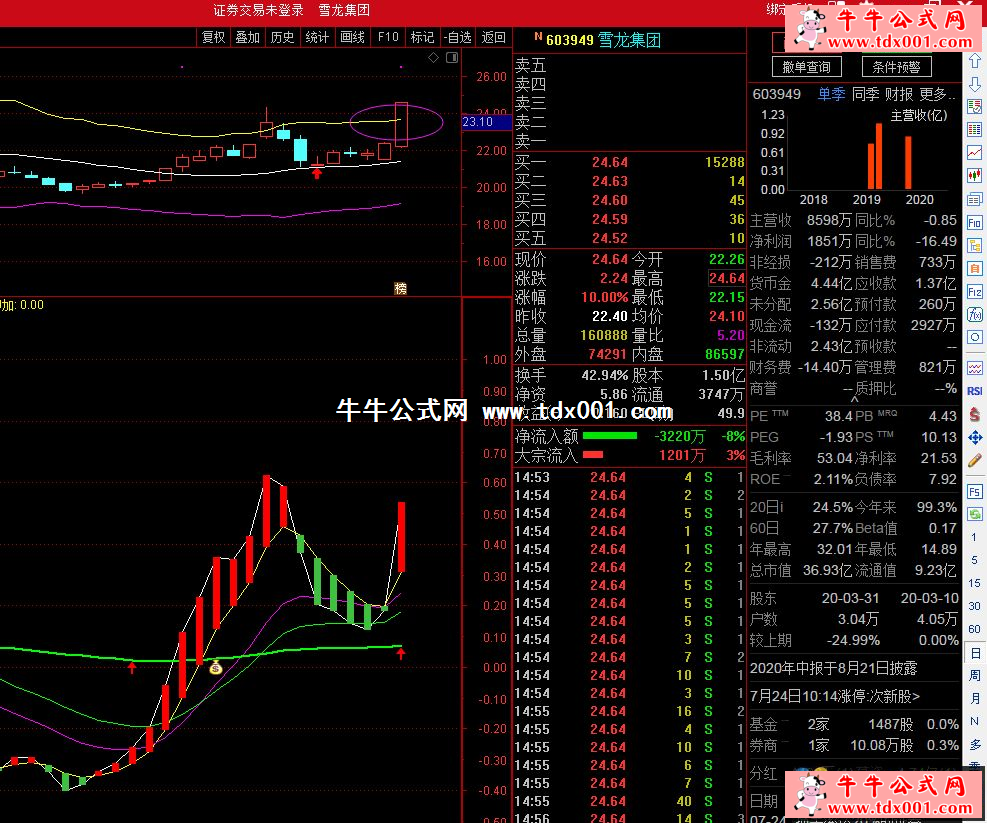
Task: Click the 榜 badge at chart bottom
Action: [400, 288]
